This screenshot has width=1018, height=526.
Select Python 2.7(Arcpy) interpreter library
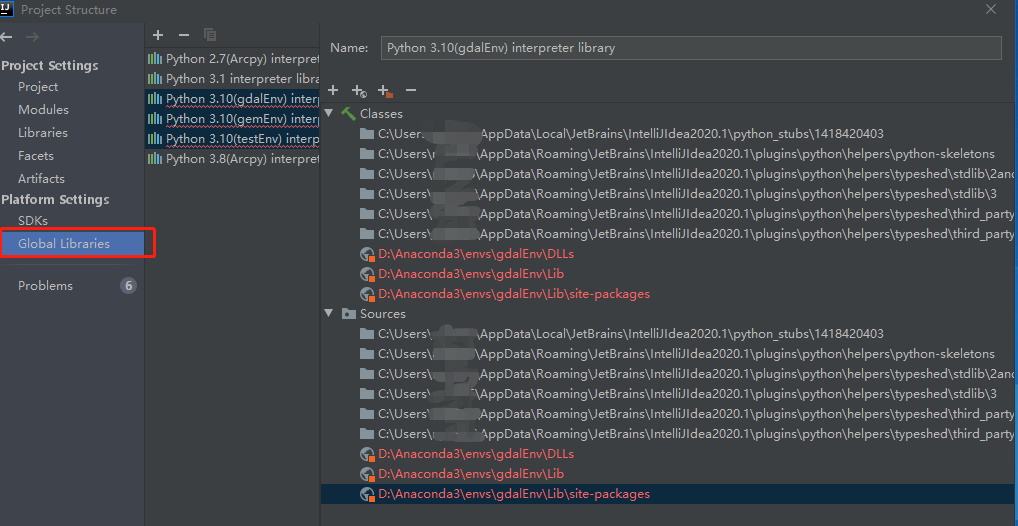coord(232,58)
